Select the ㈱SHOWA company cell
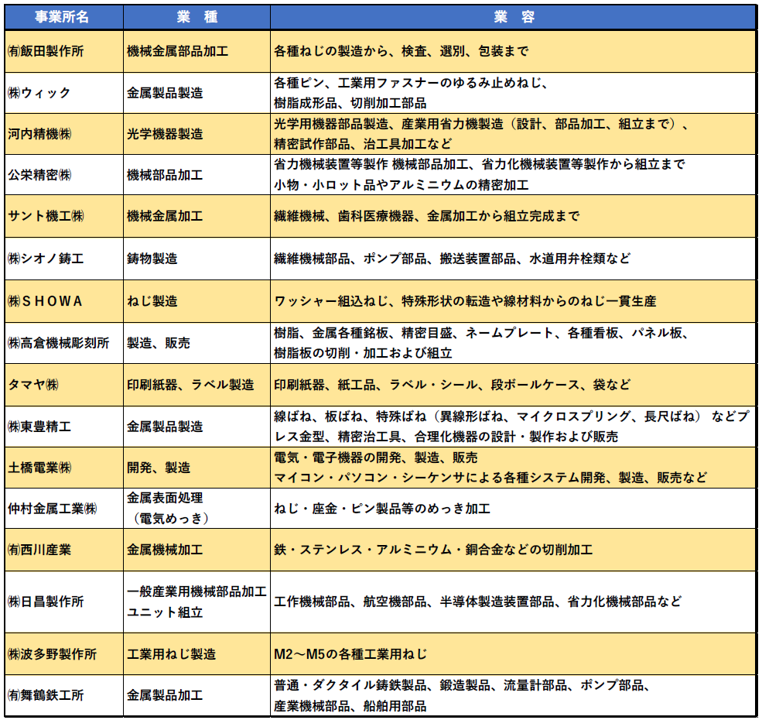 tap(64, 301)
